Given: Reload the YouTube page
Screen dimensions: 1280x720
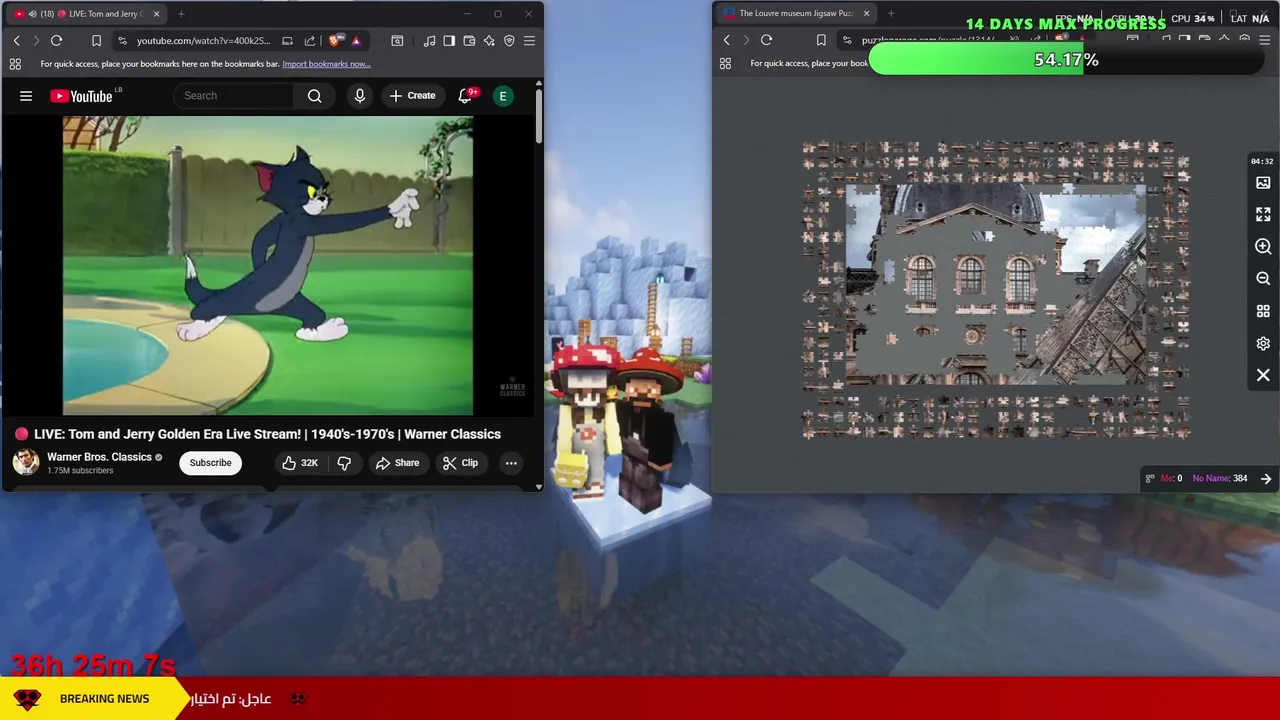Looking at the screenshot, I should pyautogui.click(x=56, y=41).
